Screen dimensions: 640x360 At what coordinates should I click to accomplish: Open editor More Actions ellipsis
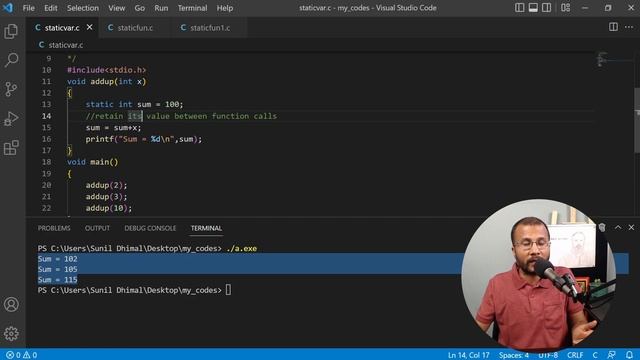[629, 27]
